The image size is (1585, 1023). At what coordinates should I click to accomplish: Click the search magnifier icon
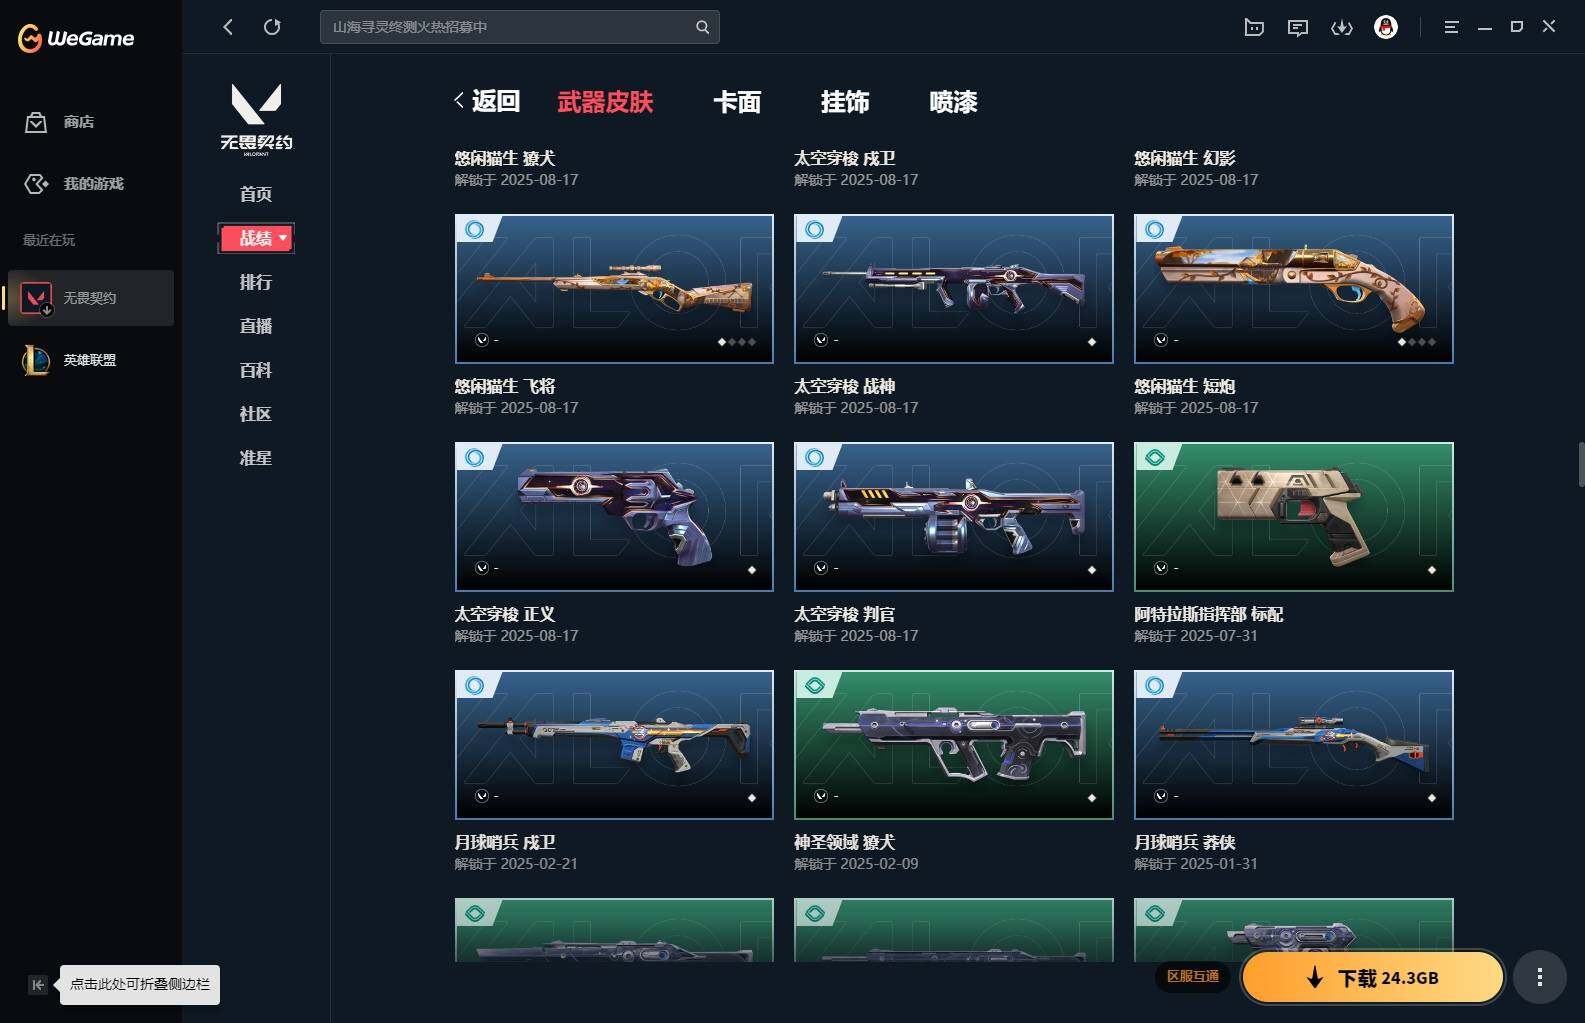[702, 27]
